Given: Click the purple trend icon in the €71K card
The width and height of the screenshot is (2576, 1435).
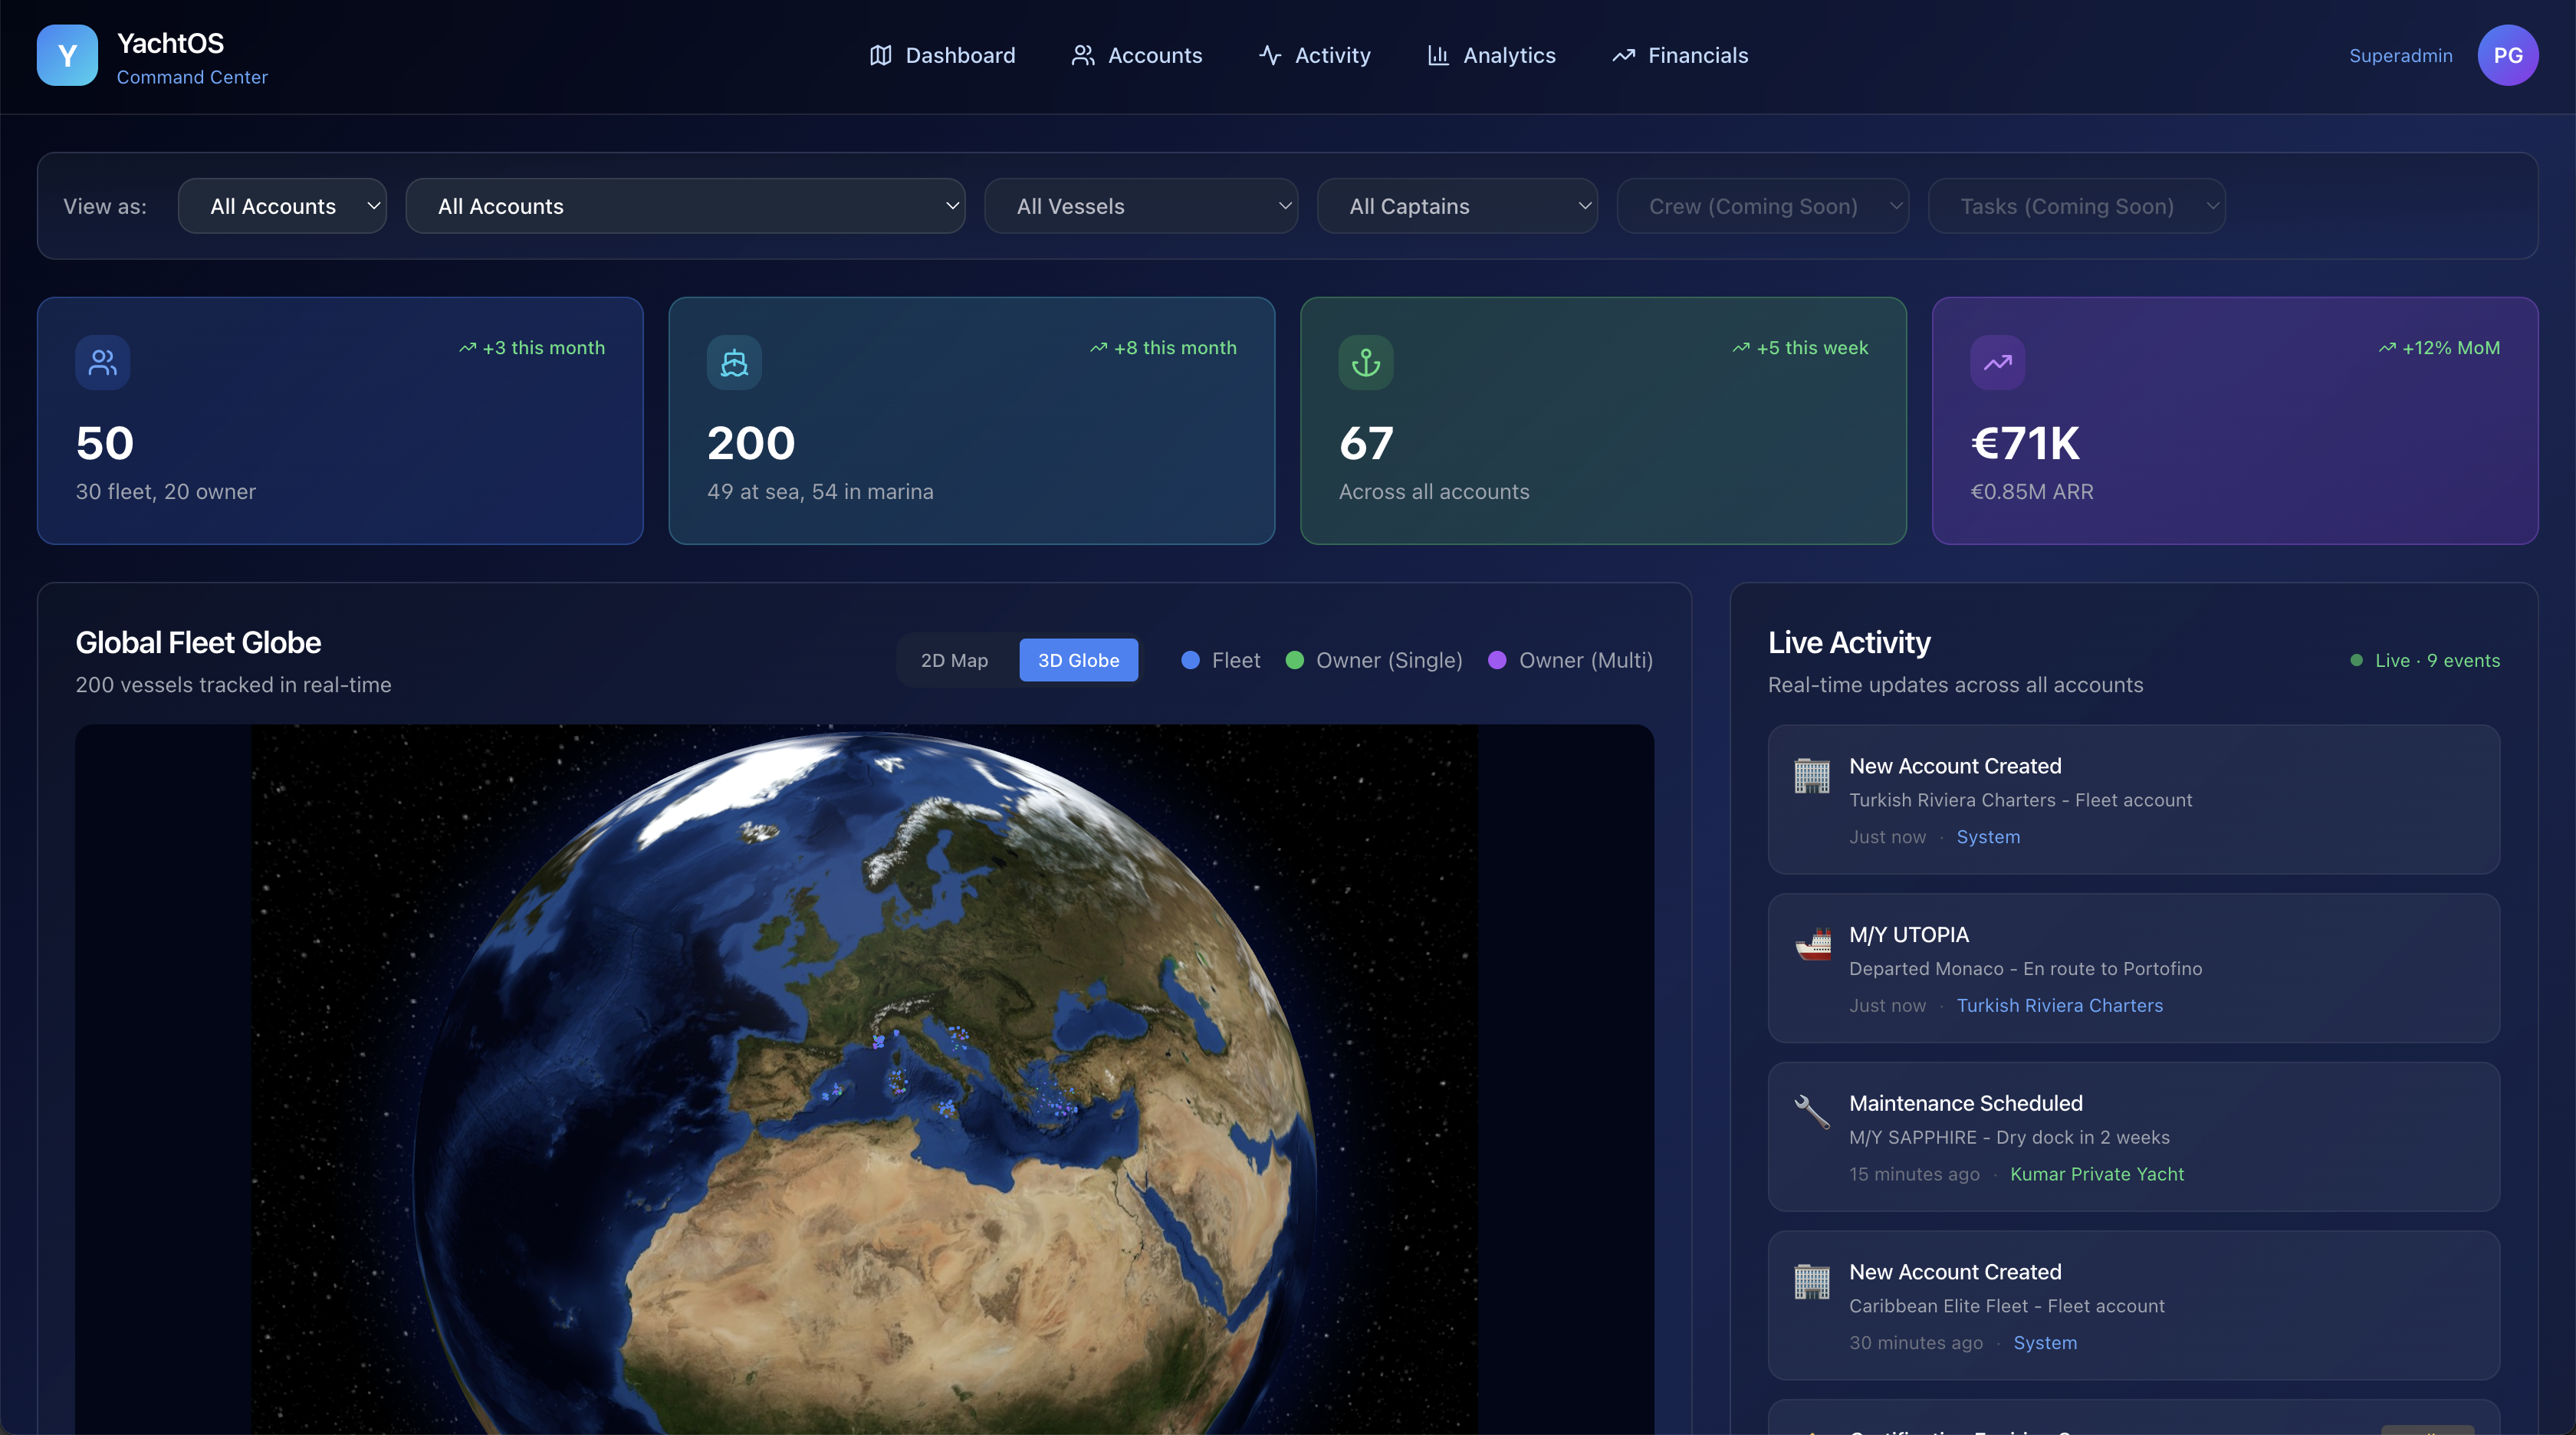Looking at the screenshot, I should click(x=1997, y=362).
